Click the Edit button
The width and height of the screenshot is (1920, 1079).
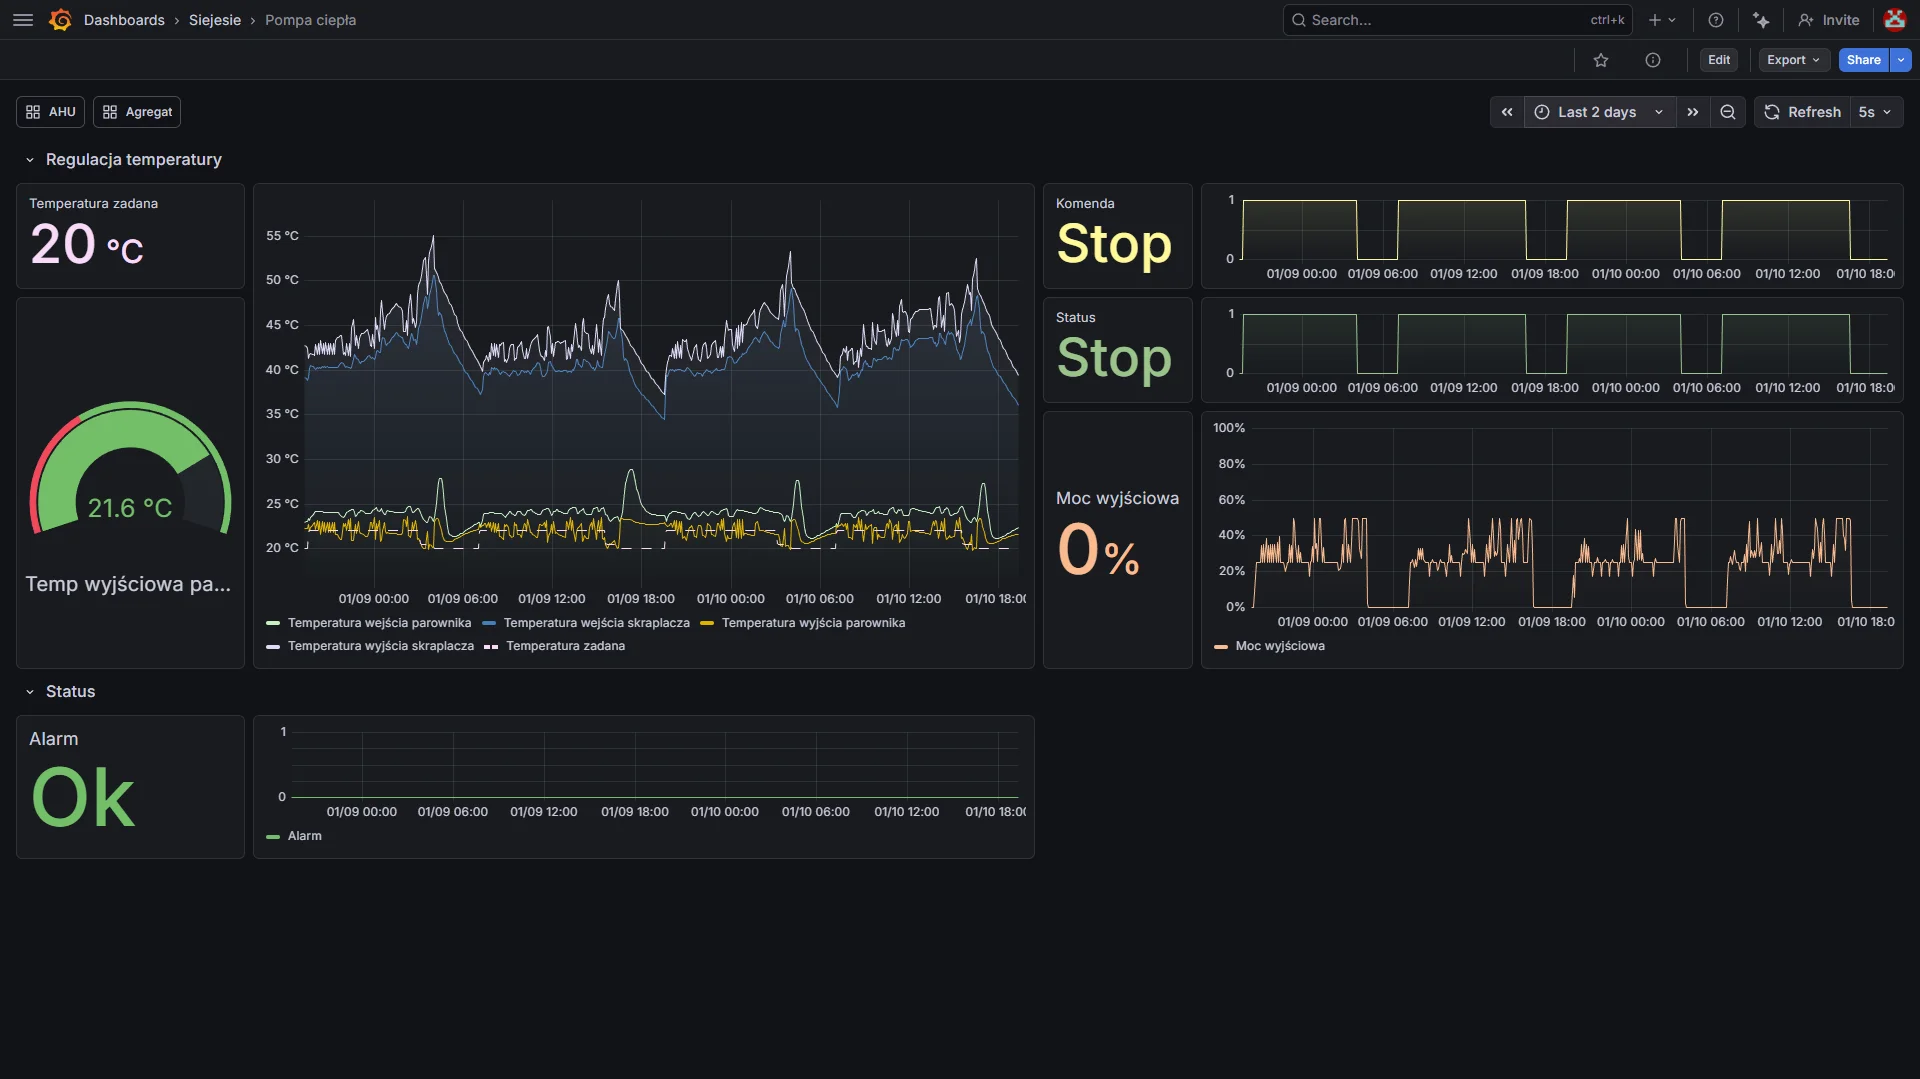tap(1719, 60)
